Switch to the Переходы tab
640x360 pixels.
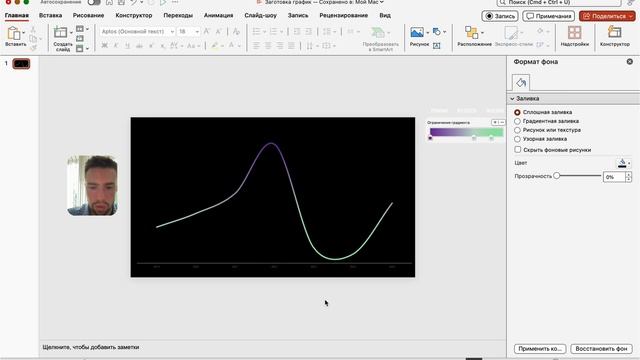click(178, 15)
